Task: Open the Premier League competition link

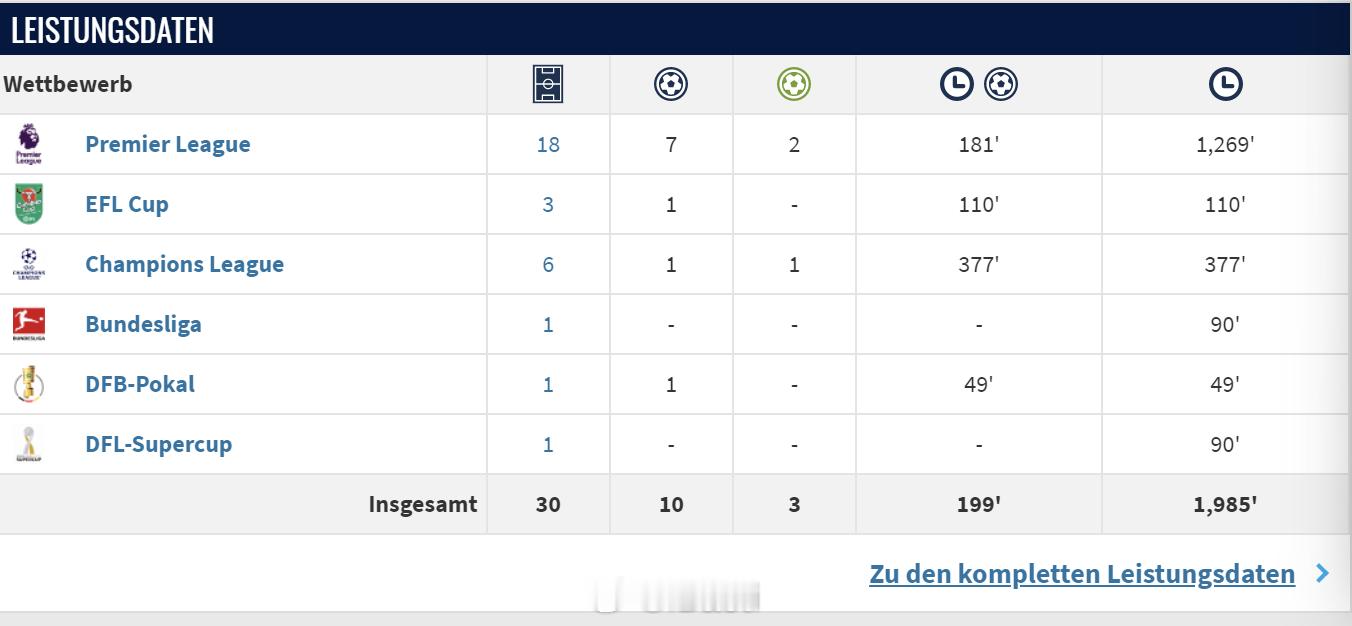Action: (168, 144)
